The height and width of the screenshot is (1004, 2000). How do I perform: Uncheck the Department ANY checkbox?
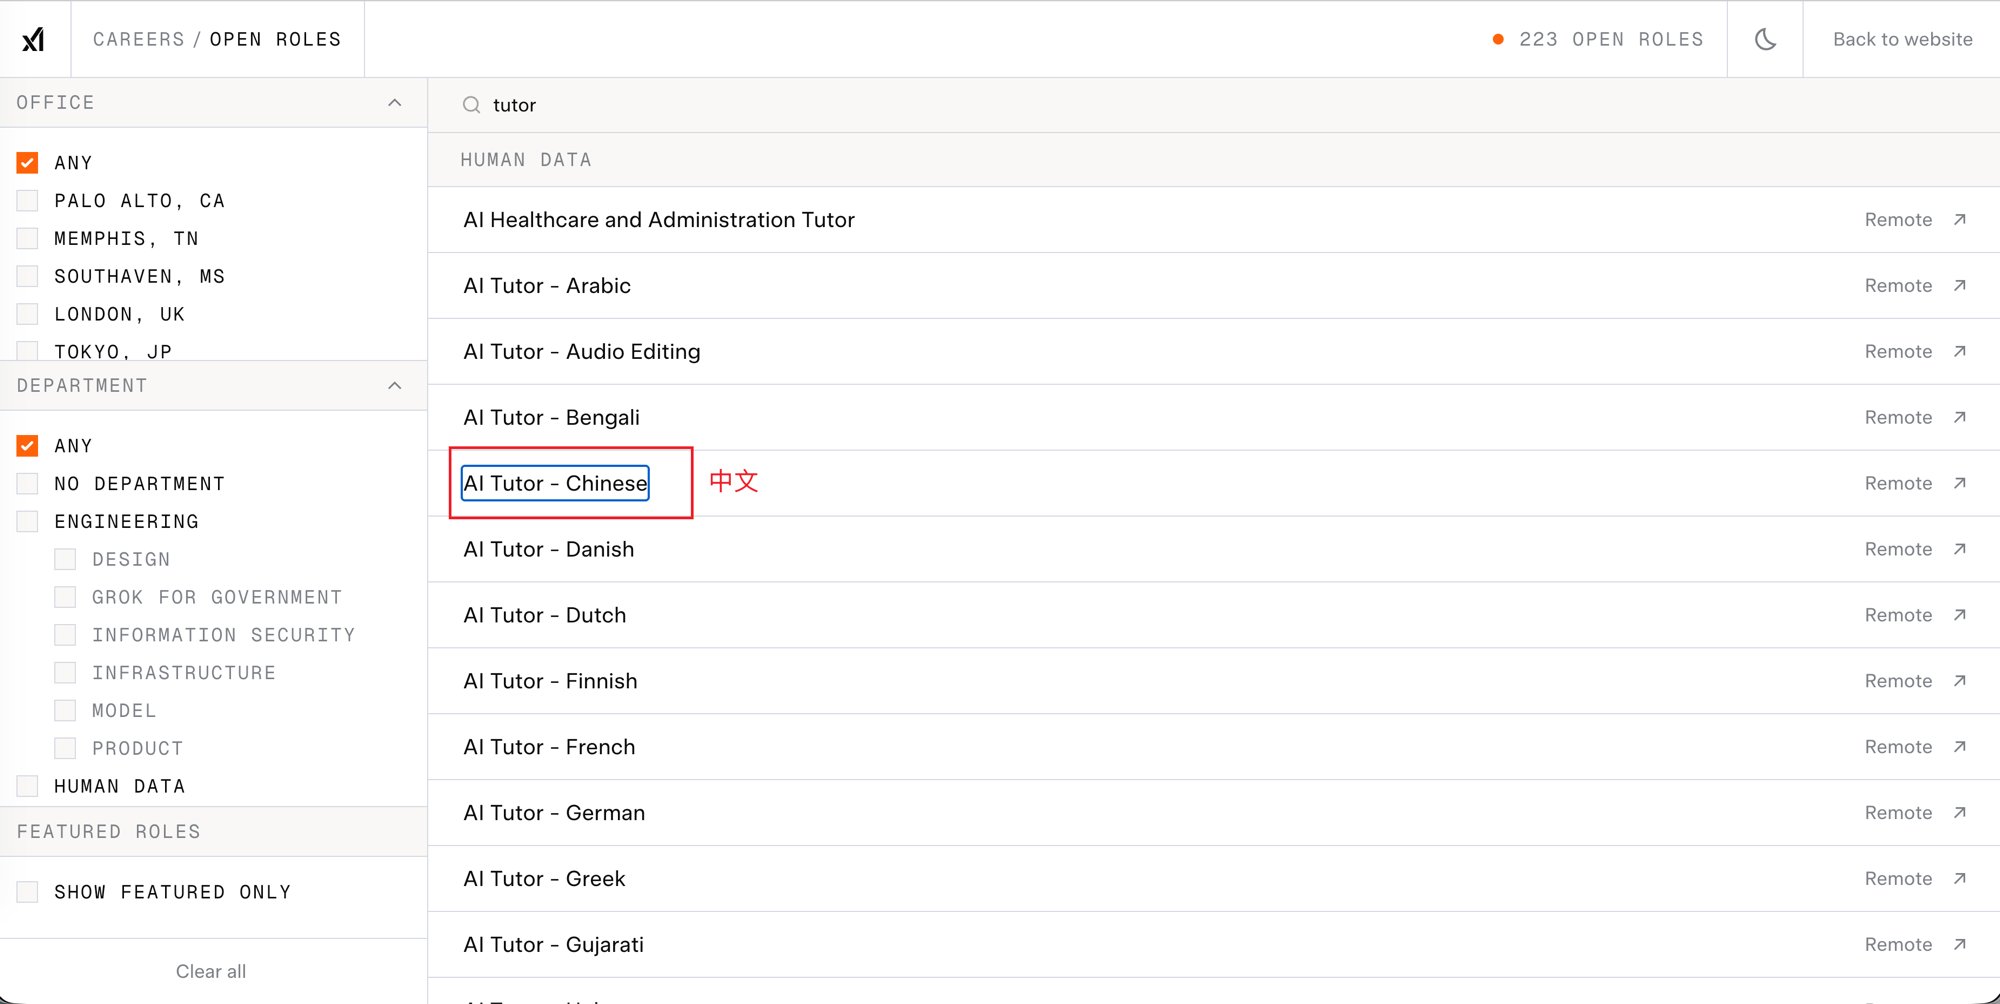(x=28, y=445)
